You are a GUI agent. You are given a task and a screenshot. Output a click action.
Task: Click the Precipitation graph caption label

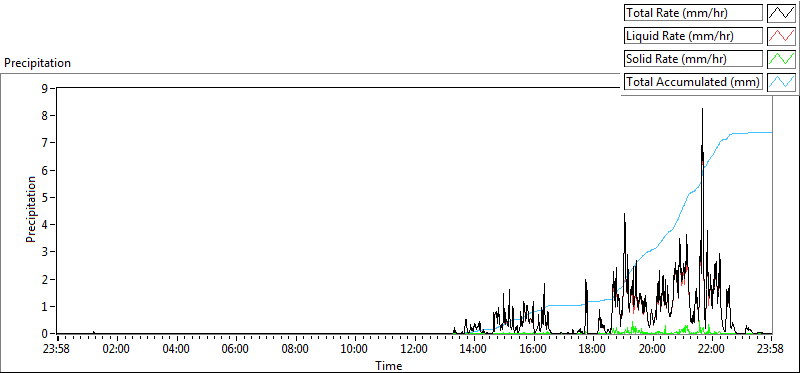tap(37, 63)
